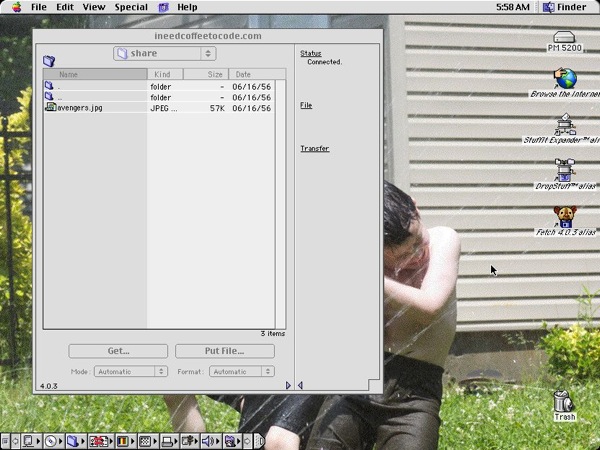Open the Special menu

[x=131, y=7]
